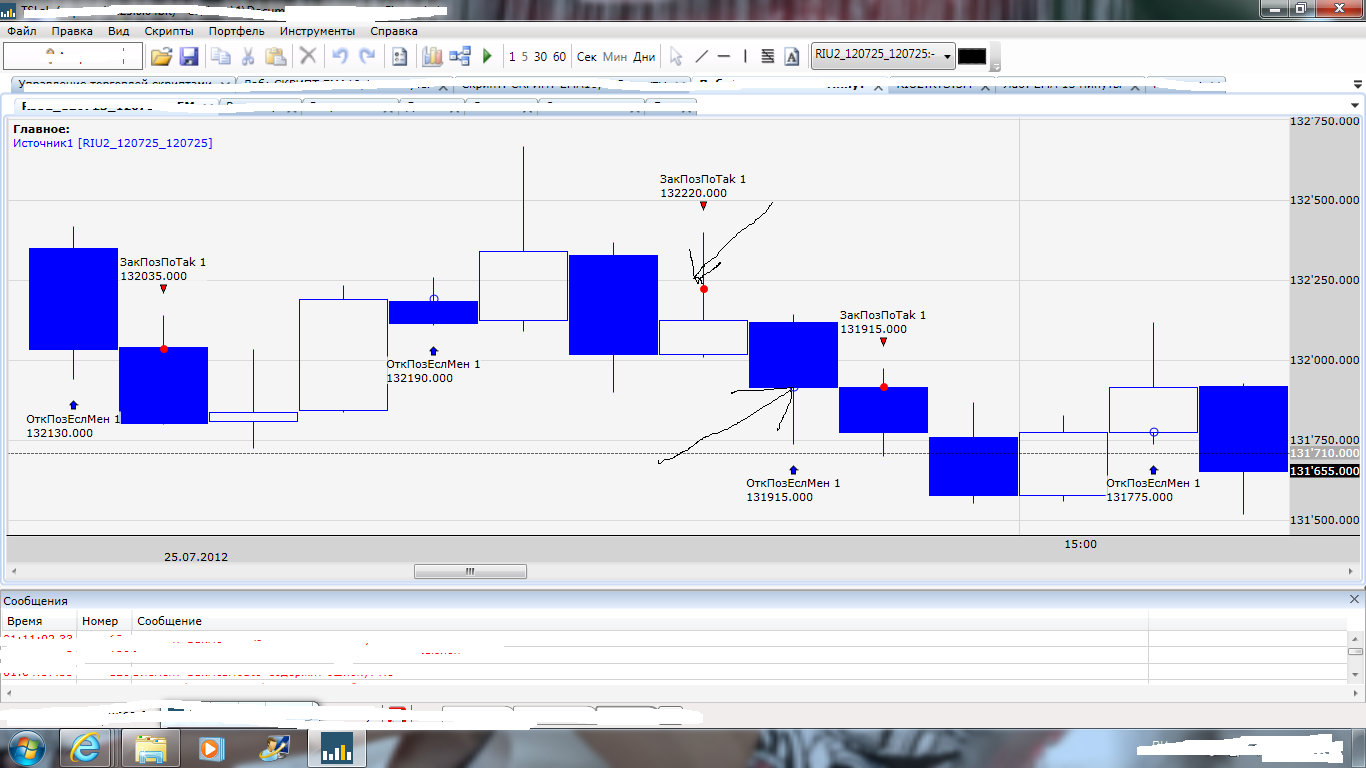Set timeframe unit to Сек
Screen dimensions: 1366x768
click(587, 56)
